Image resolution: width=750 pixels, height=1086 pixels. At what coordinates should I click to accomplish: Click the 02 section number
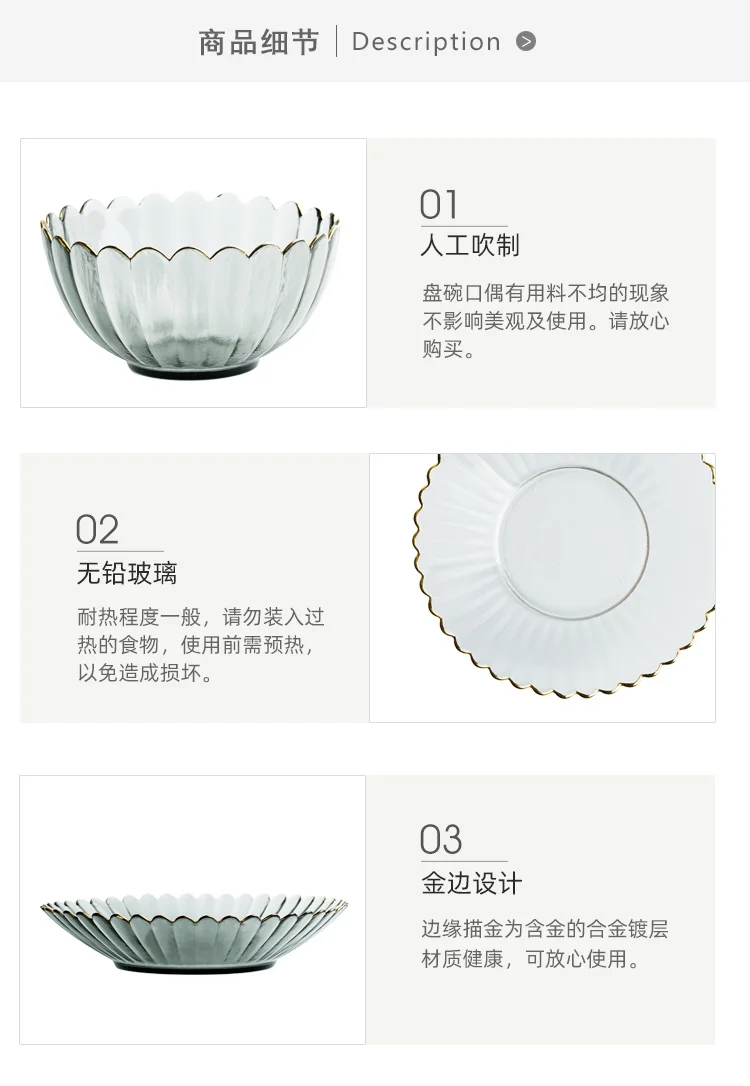point(97,531)
